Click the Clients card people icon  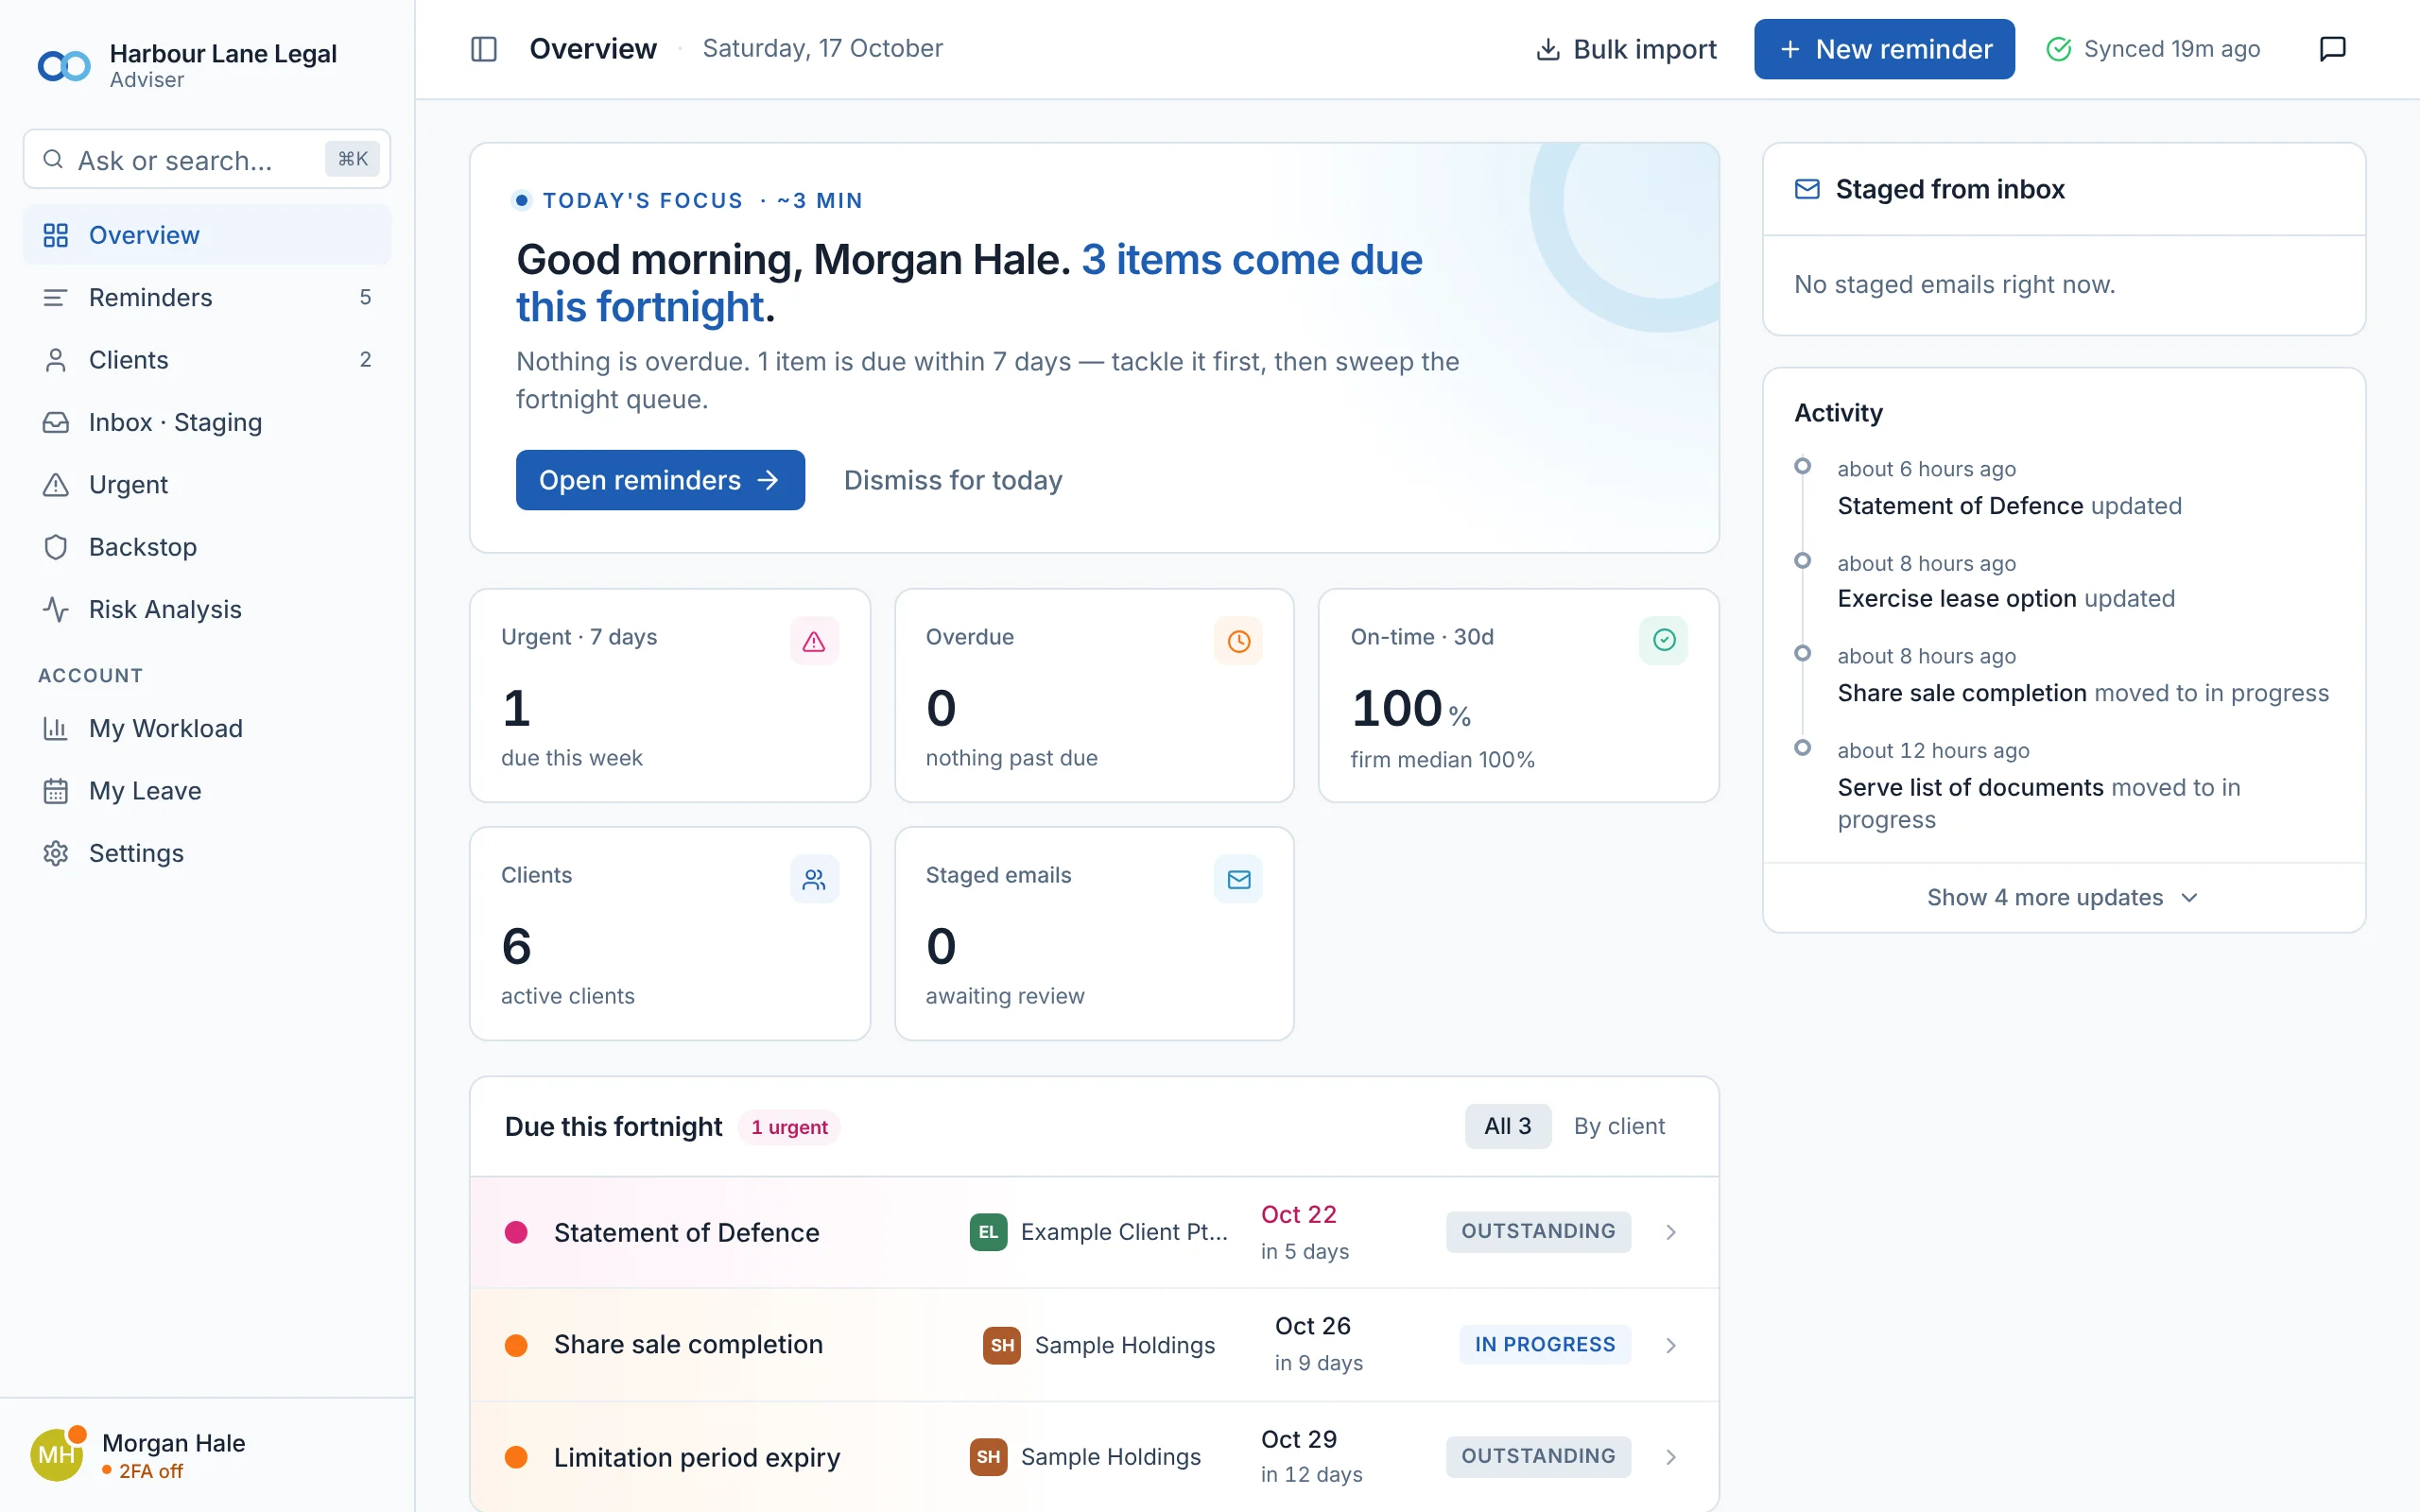[x=814, y=879]
